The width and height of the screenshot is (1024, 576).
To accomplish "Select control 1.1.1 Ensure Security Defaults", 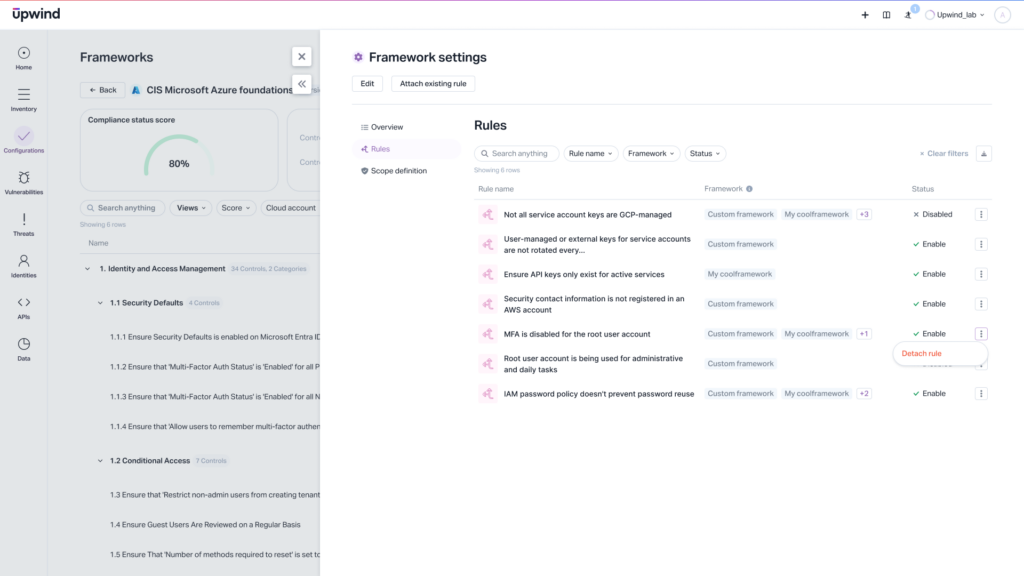I will [x=215, y=337].
